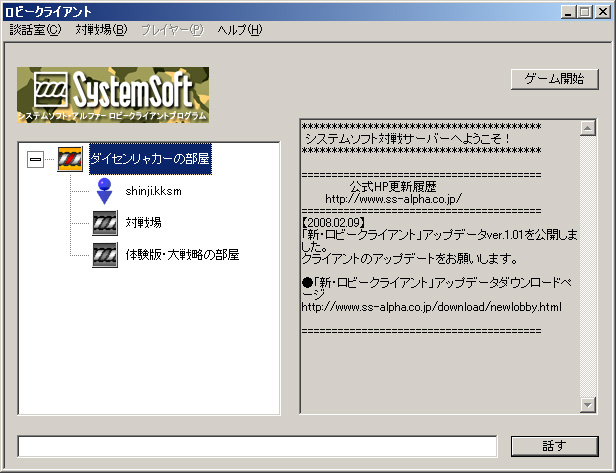Click the message pane scroll-down arrow
Screen dimensions: 616x473
tap(588, 405)
